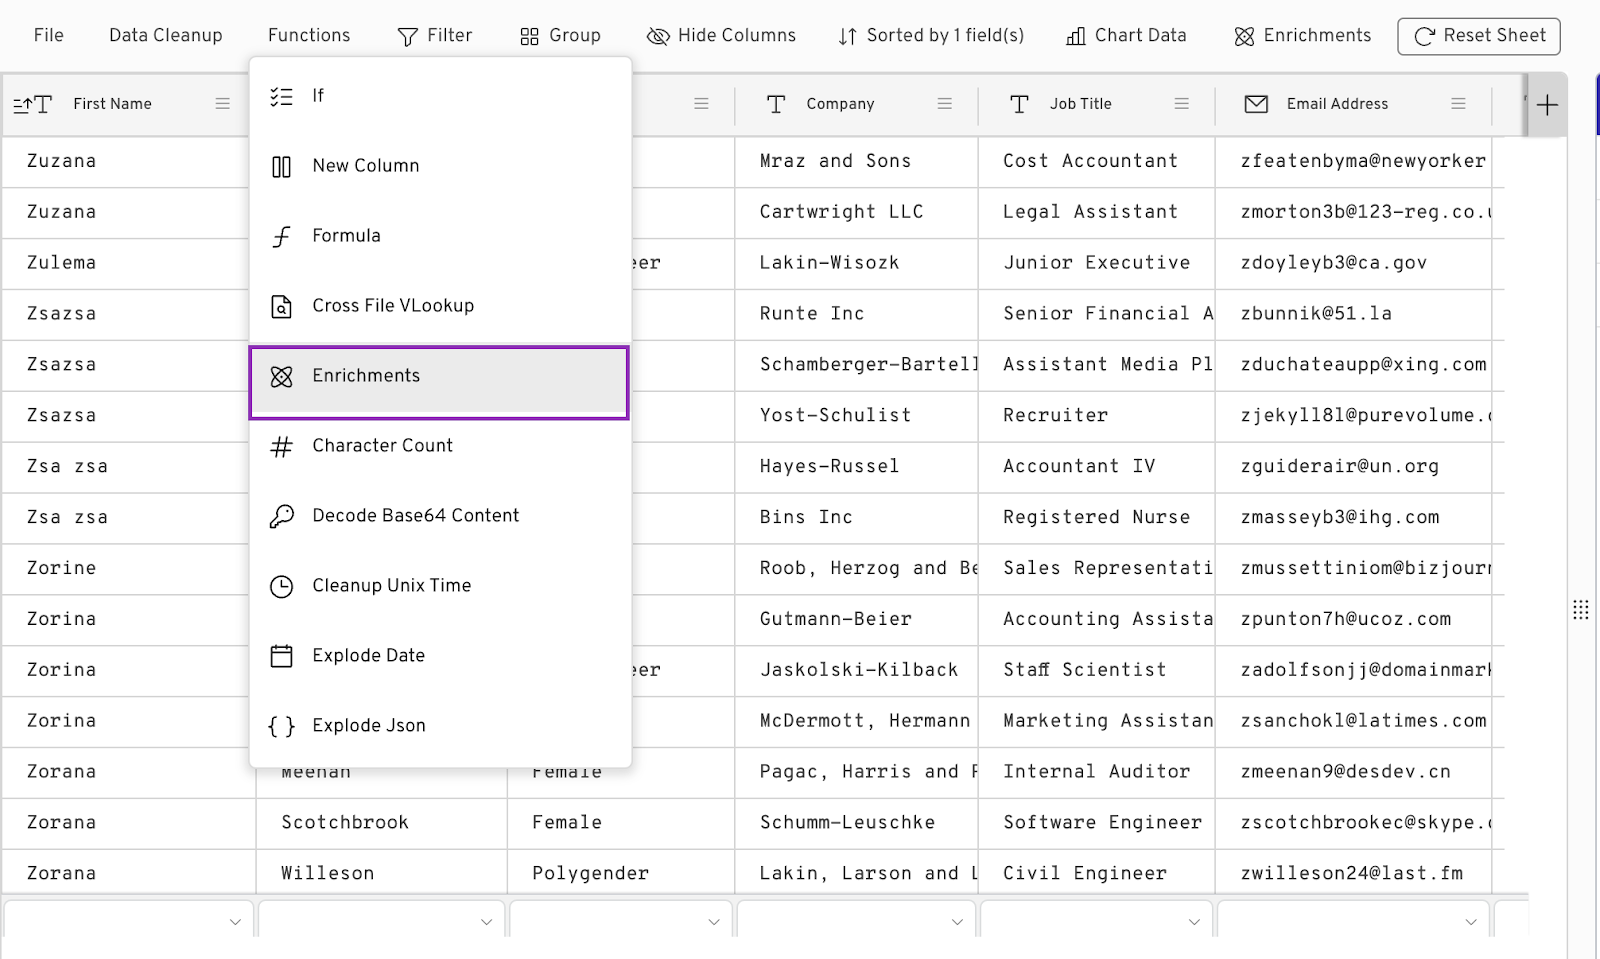Screen dimensions: 1600x959
Task: Select the Filter funnel icon
Action: point(406,36)
